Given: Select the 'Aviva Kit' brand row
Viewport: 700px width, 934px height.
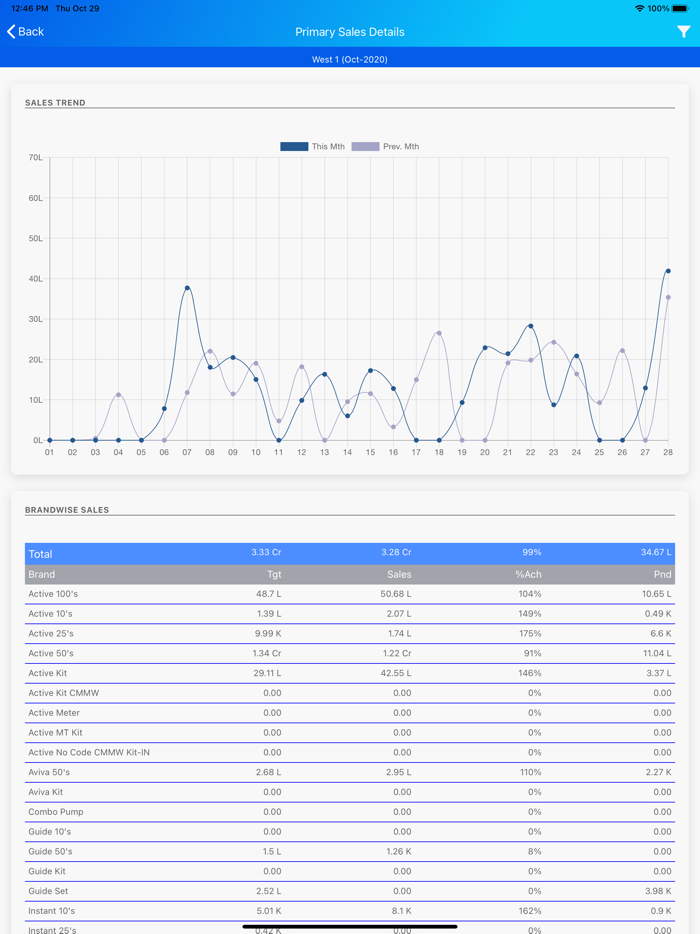Looking at the screenshot, I should [350, 792].
